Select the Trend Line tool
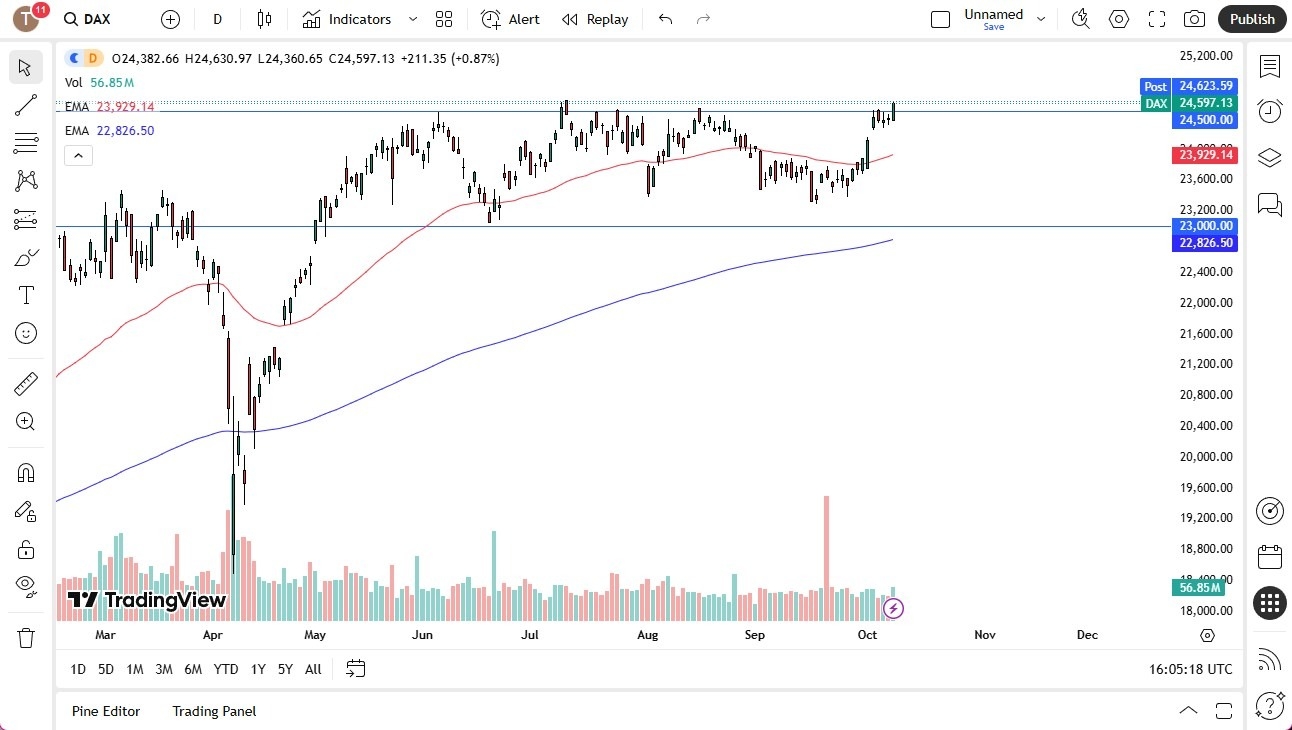This screenshot has height=730, width=1292. pos(25,105)
